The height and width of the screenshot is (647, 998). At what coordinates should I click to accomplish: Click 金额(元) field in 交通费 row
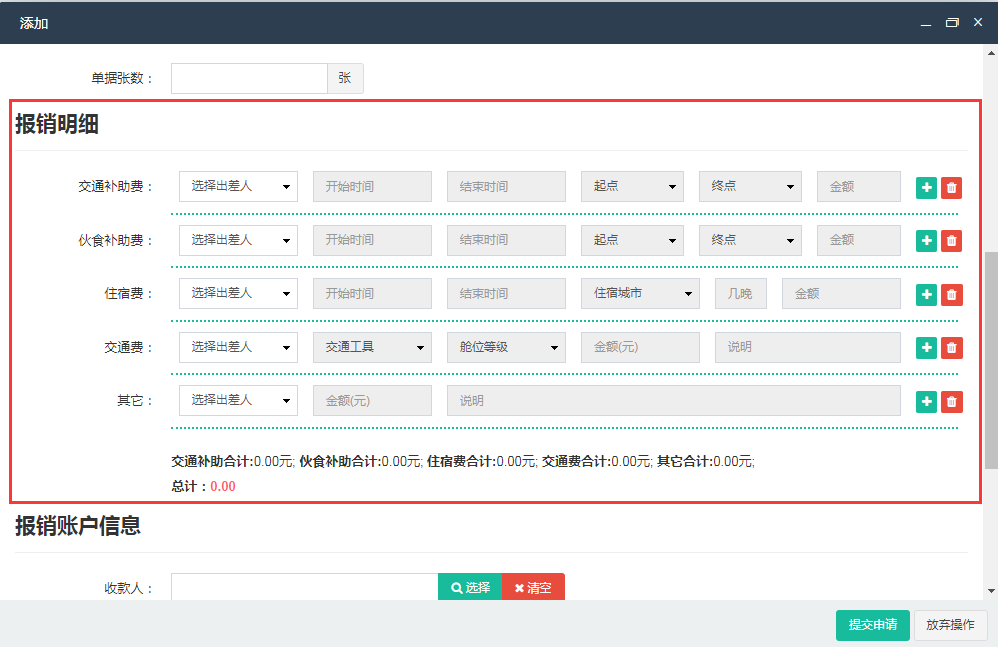click(x=640, y=347)
